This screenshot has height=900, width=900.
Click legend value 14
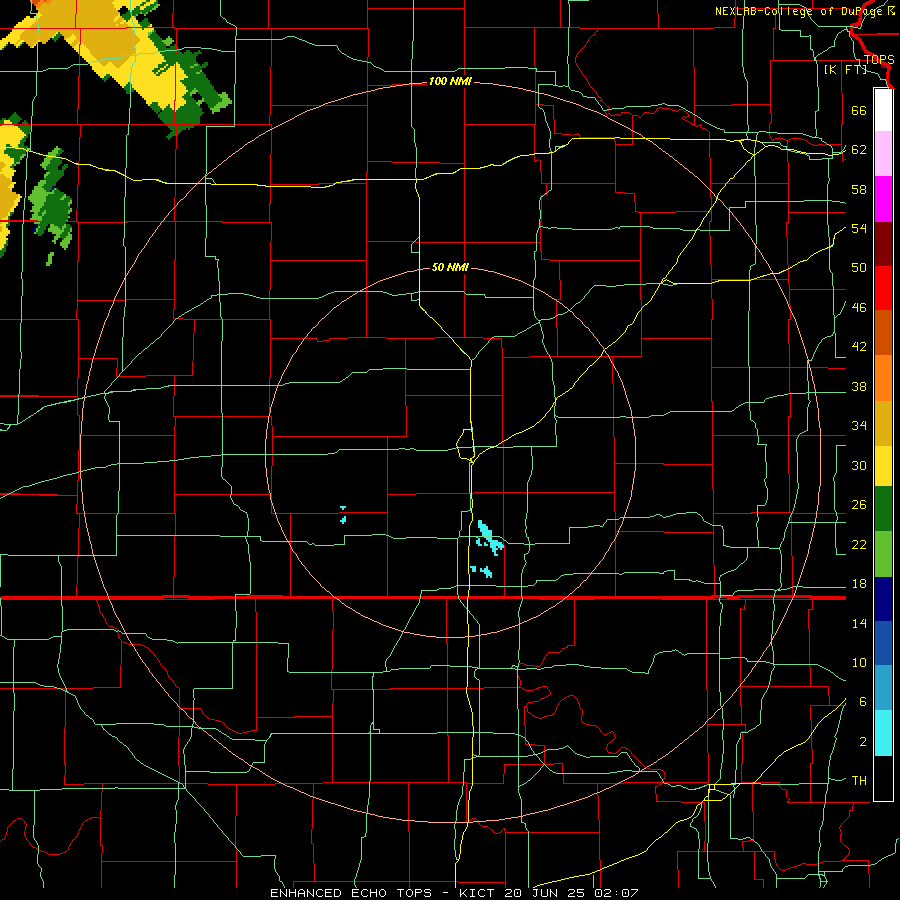click(859, 623)
